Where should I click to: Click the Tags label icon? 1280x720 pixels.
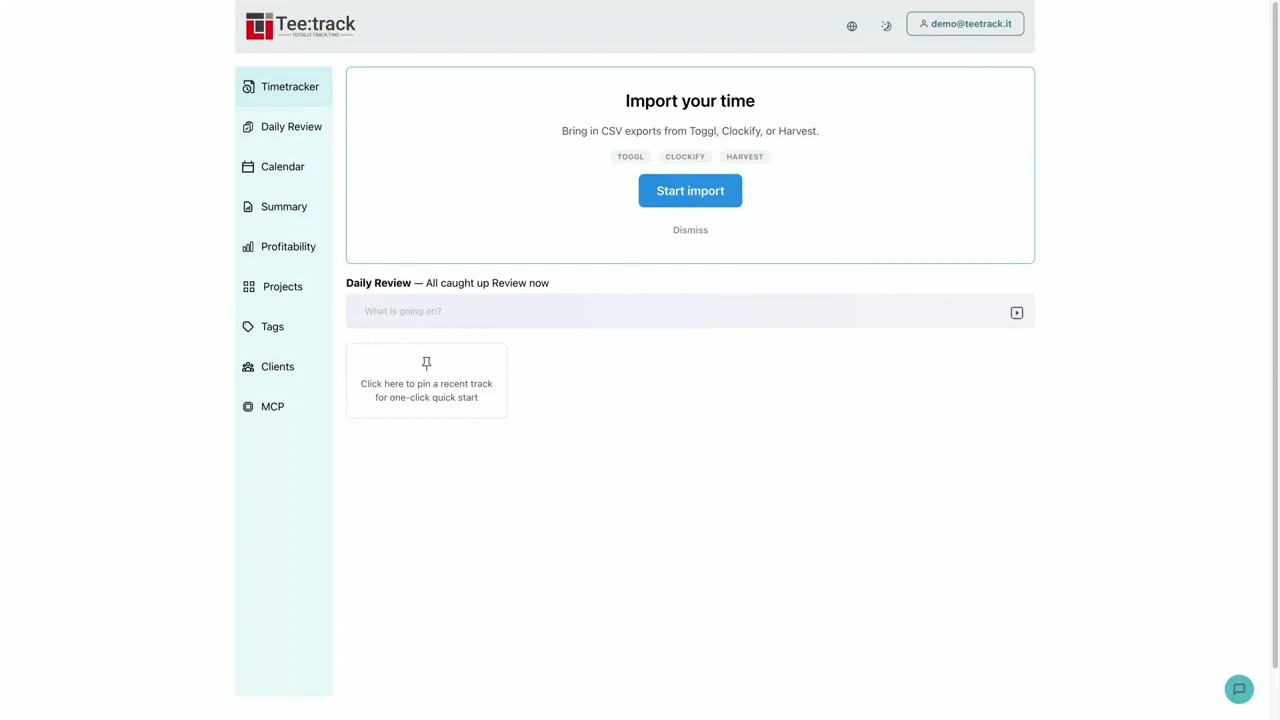tap(248, 327)
